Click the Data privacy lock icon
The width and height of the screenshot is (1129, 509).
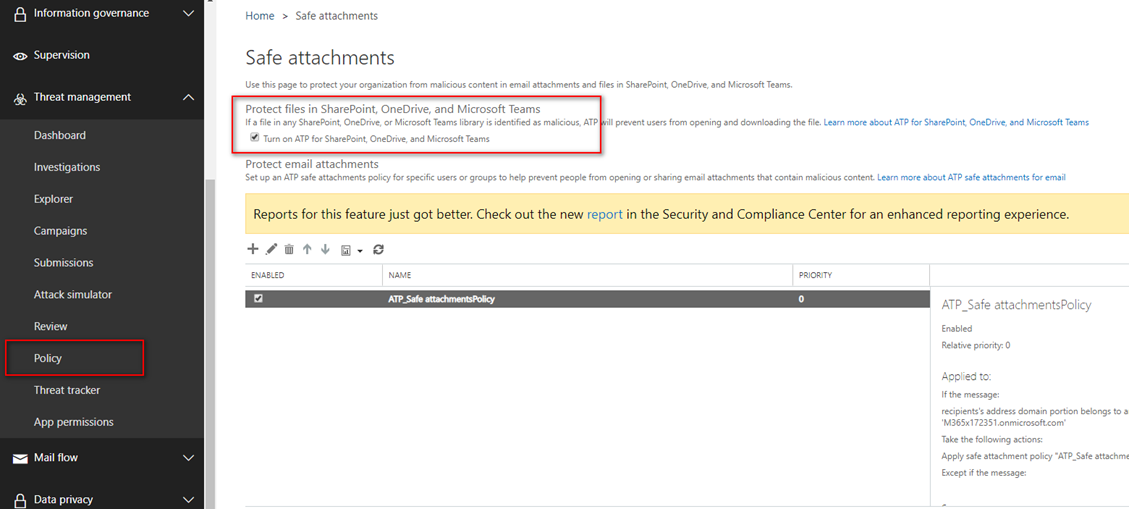tap(20, 500)
